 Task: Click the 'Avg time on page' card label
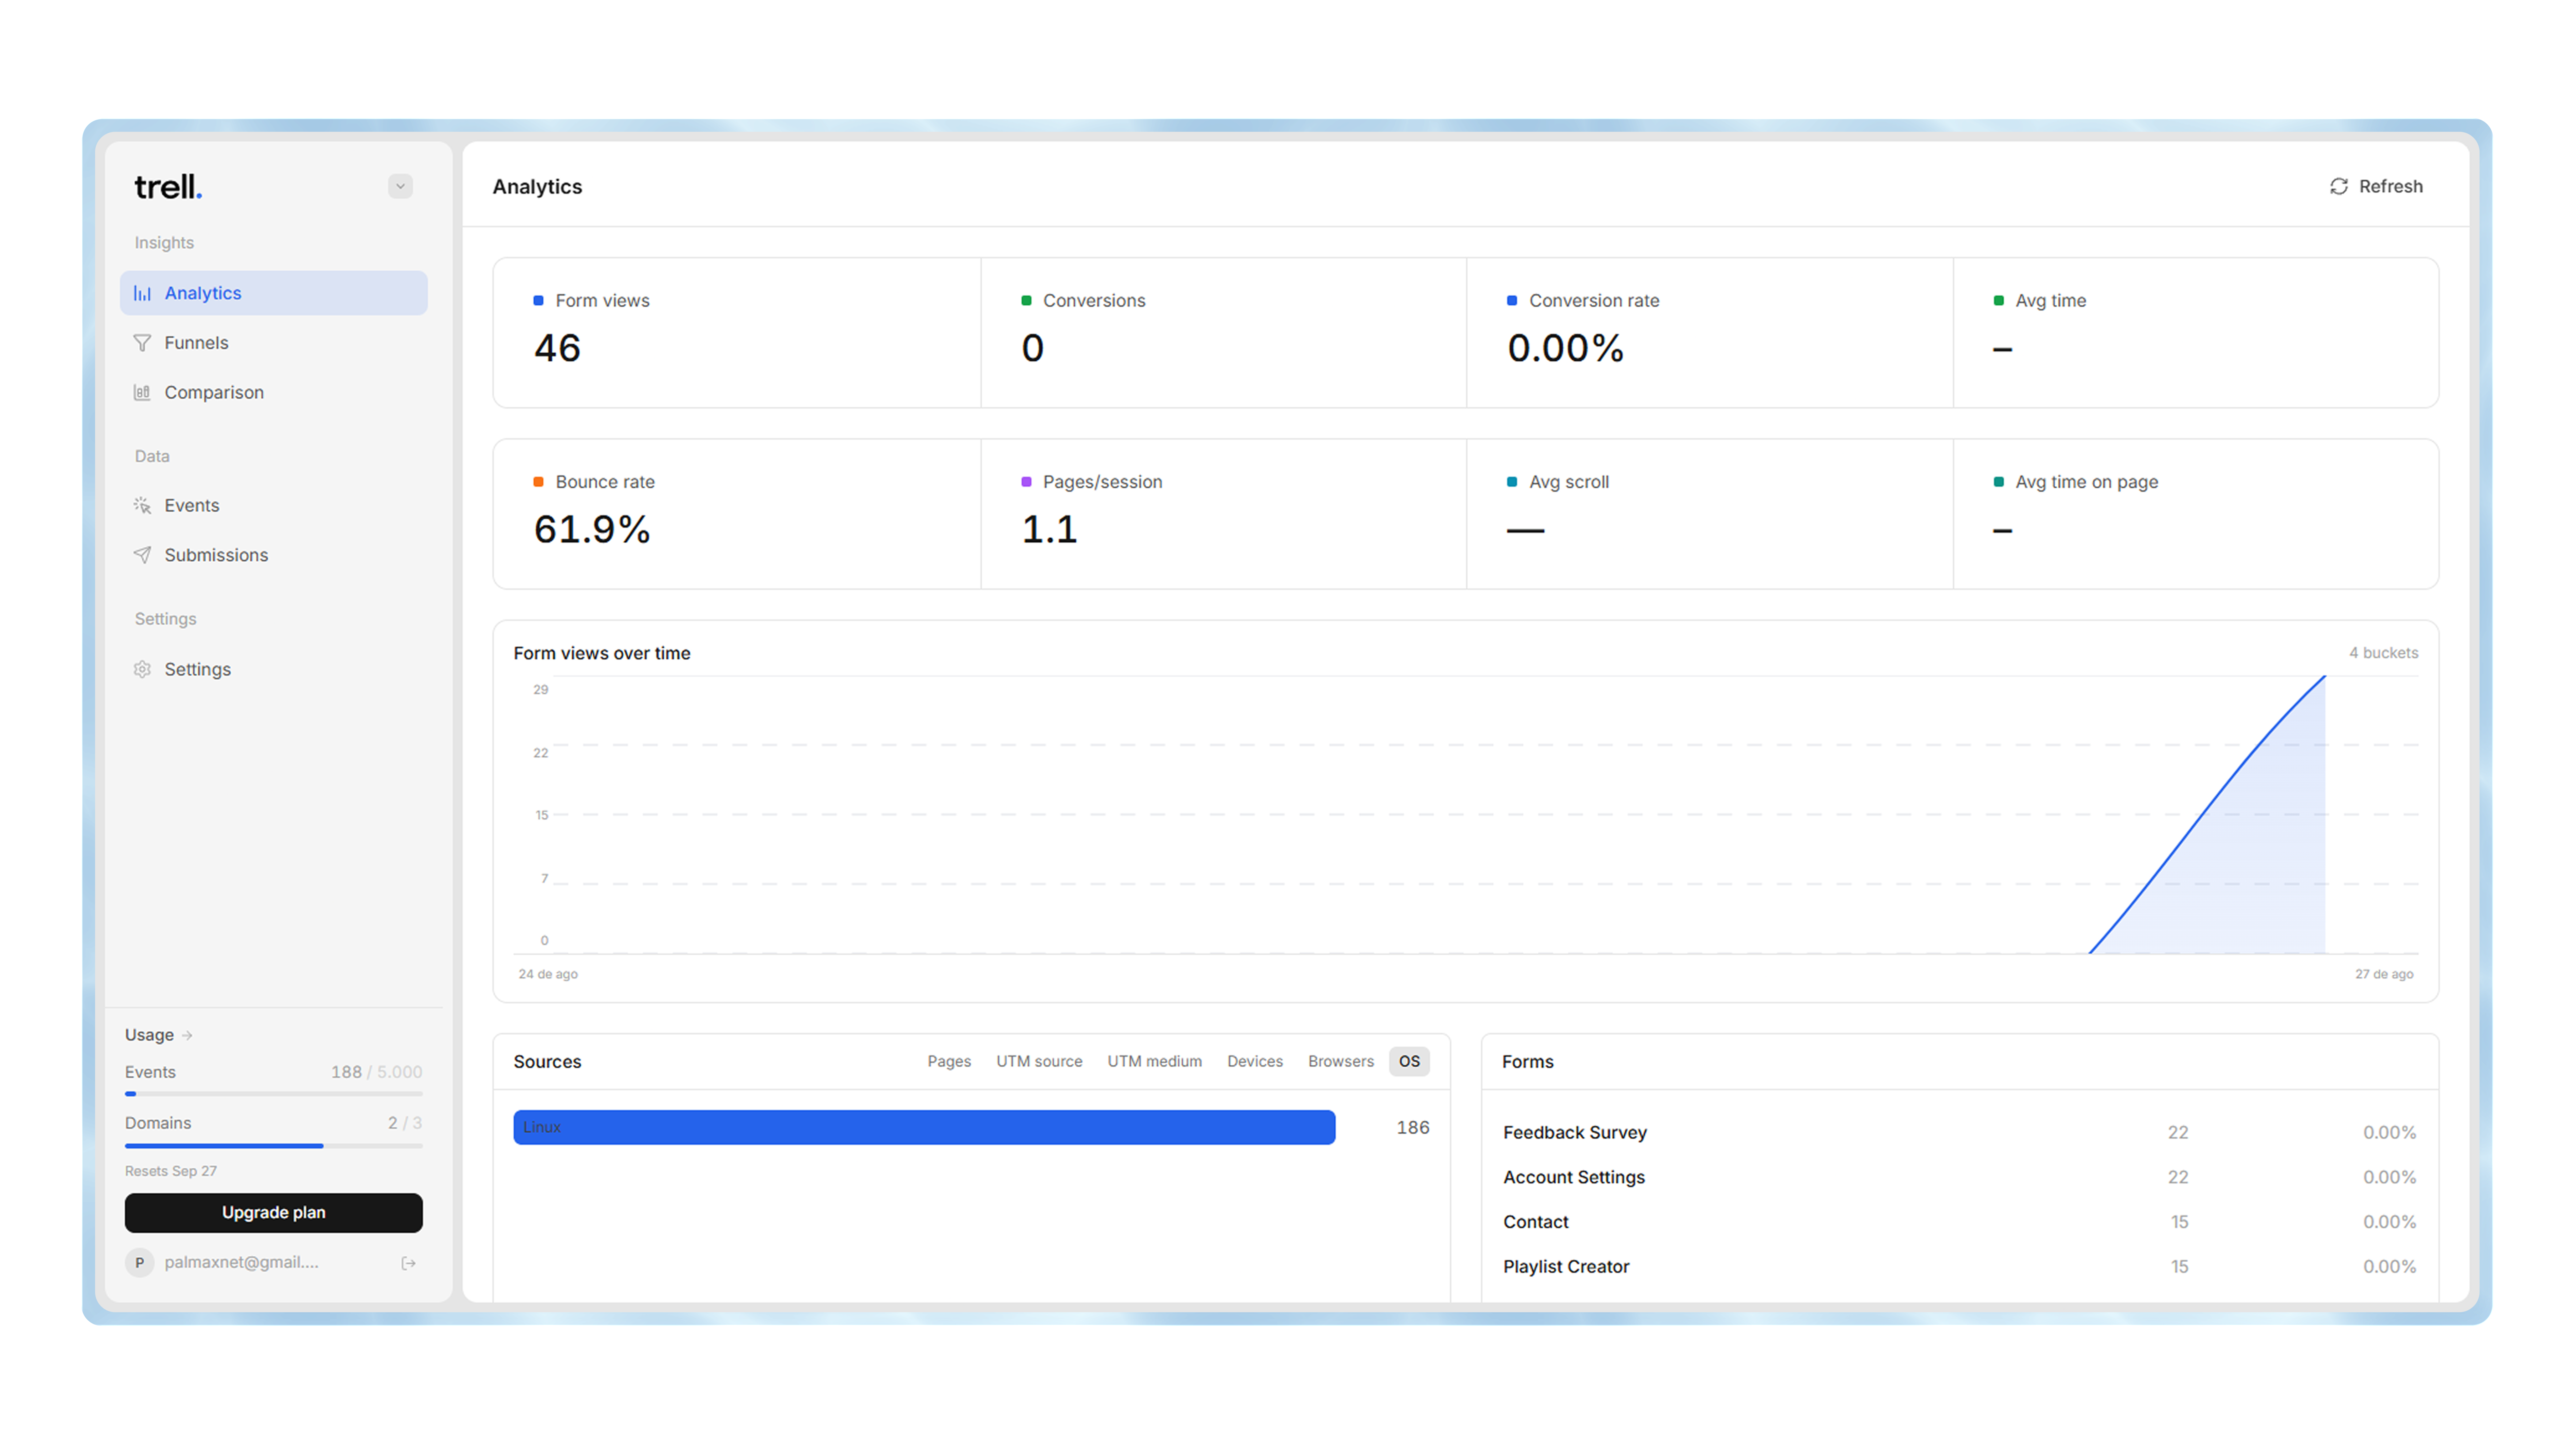click(2087, 482)
